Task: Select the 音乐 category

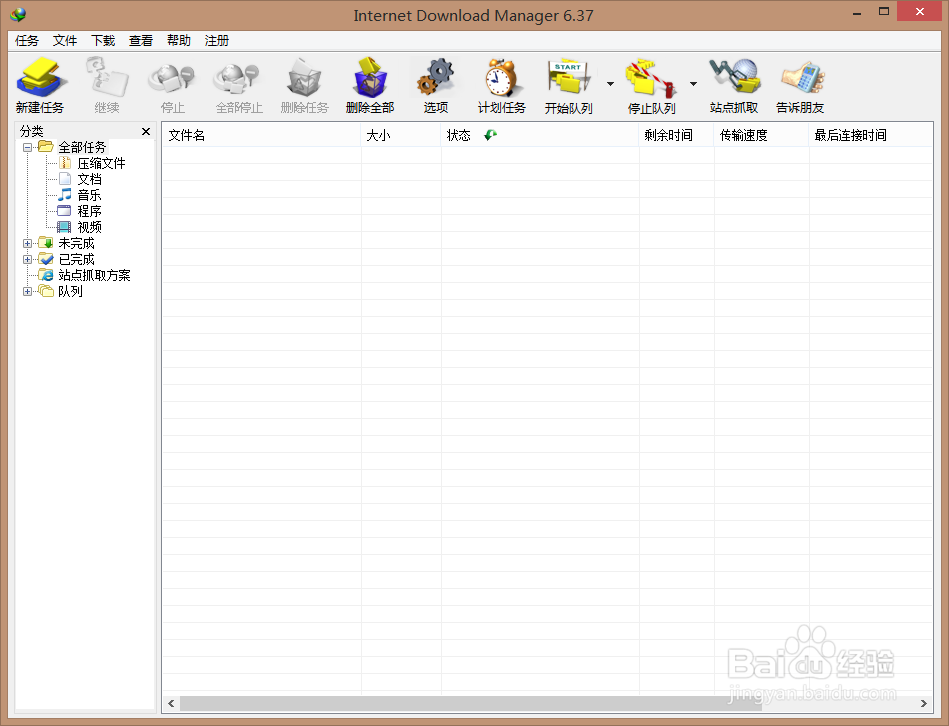Action: (90, 195)
